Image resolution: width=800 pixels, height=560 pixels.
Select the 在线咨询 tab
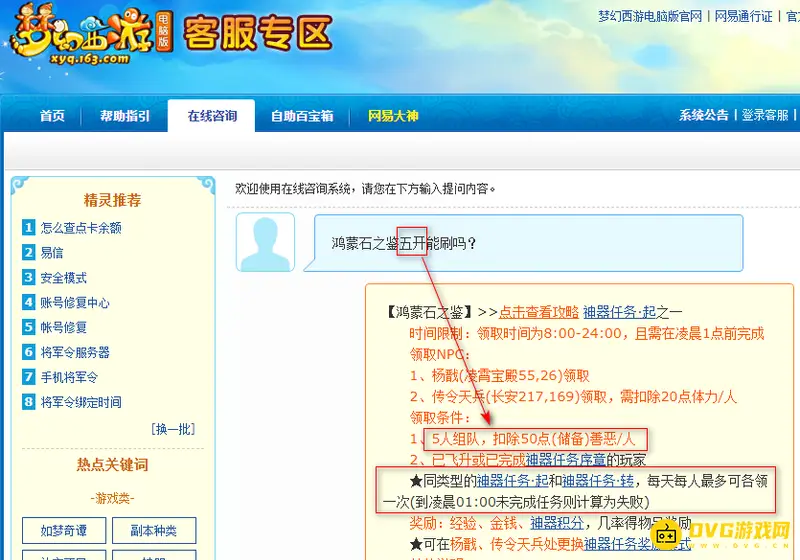[x=212, y=116]
